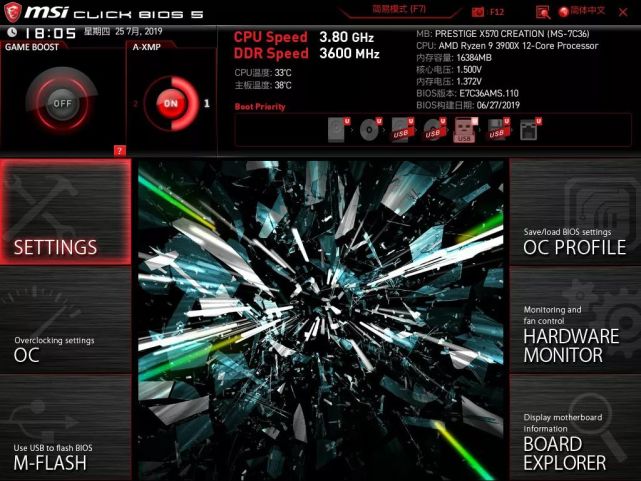Open the HARDWARE MONITOR tile
The image size is (641, 481).
[575, 320]
